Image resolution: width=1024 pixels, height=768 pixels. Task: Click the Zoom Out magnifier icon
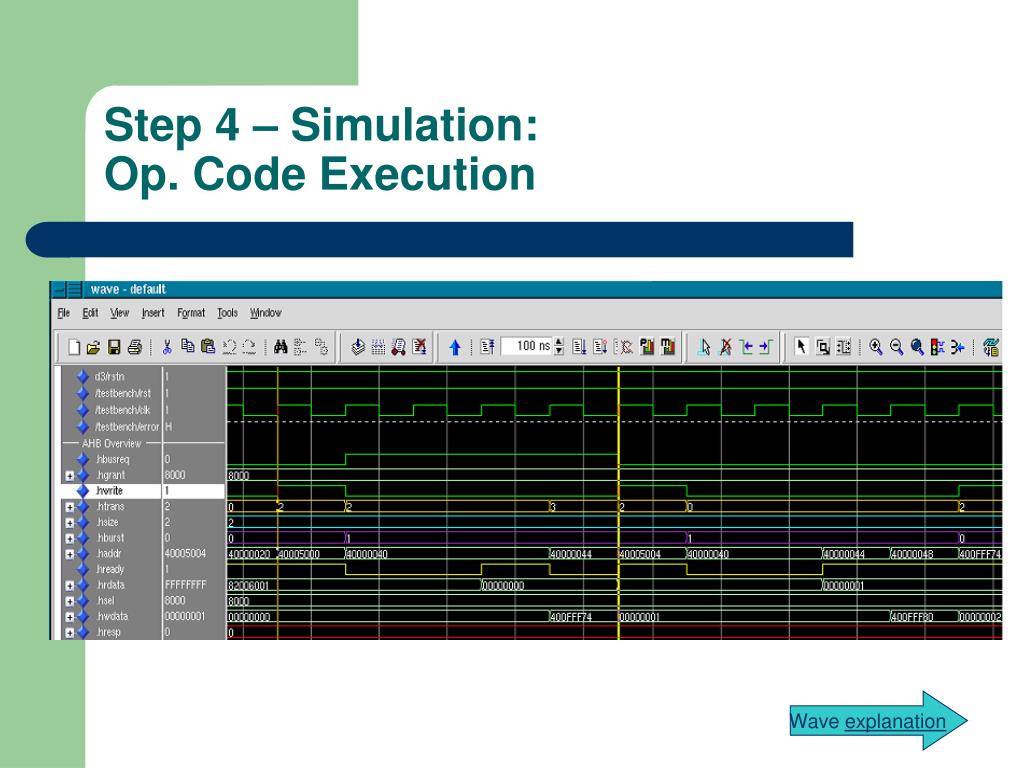click(x=897, y=347)
